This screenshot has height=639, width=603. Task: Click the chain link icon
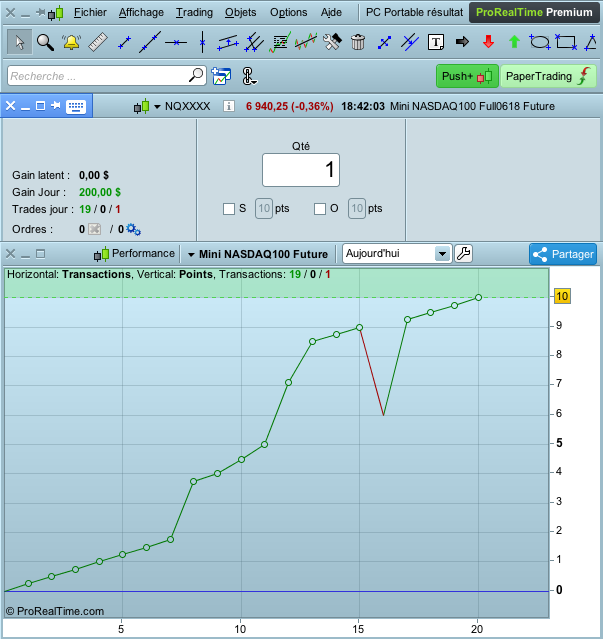[x=249, y=76]
